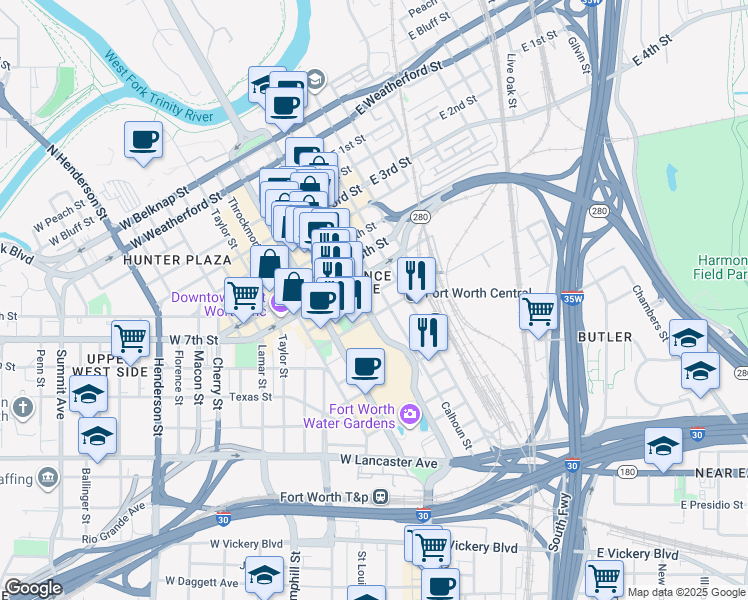Screen dimensions: 748x600
Task: Click Fort Worth Water Gardens camera pin
Action: click(409, 414)
